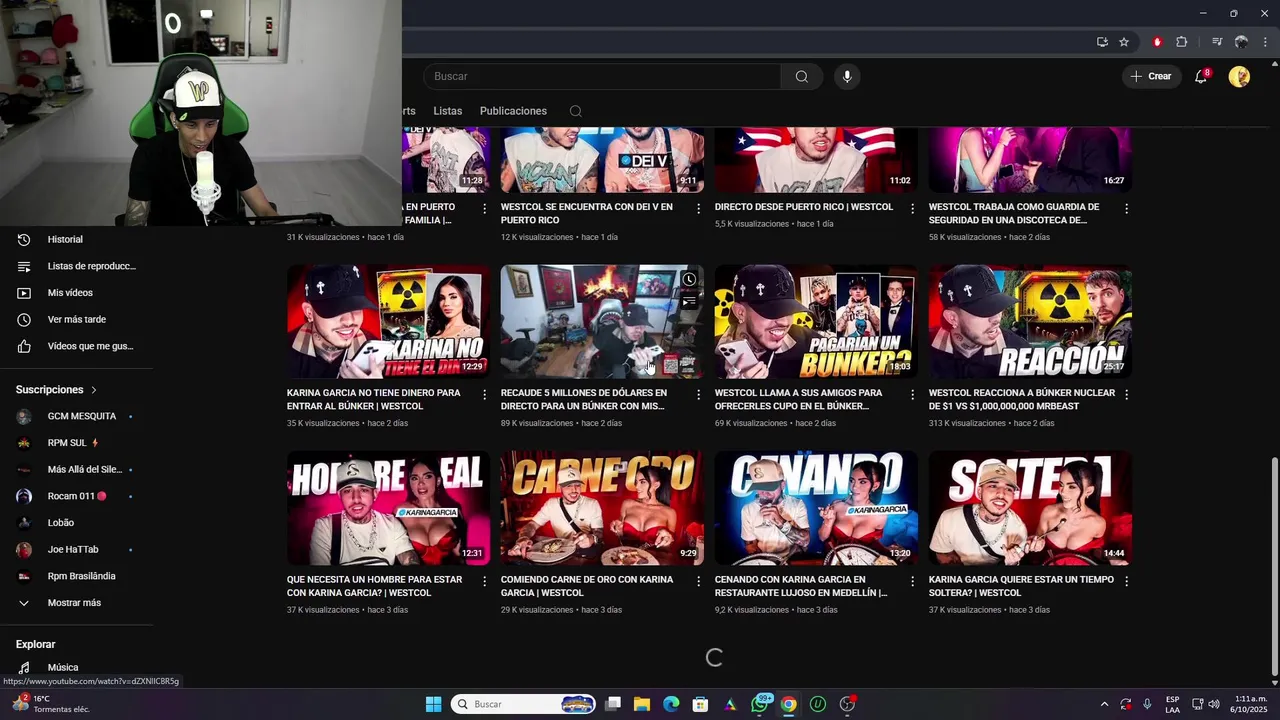Image resolution: width=1280 pixels, height=720 pixels.
Task: Open options for Que necesita un hombre
Action: 485,581
